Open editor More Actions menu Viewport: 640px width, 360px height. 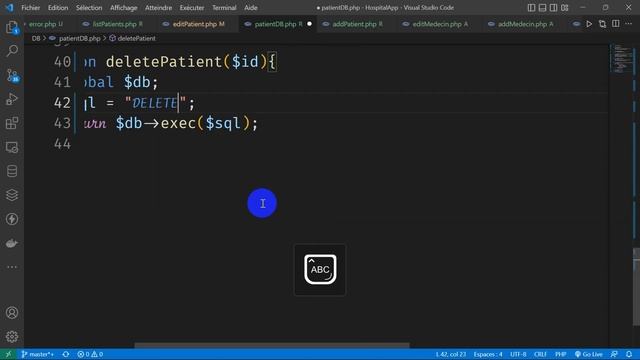629,24
